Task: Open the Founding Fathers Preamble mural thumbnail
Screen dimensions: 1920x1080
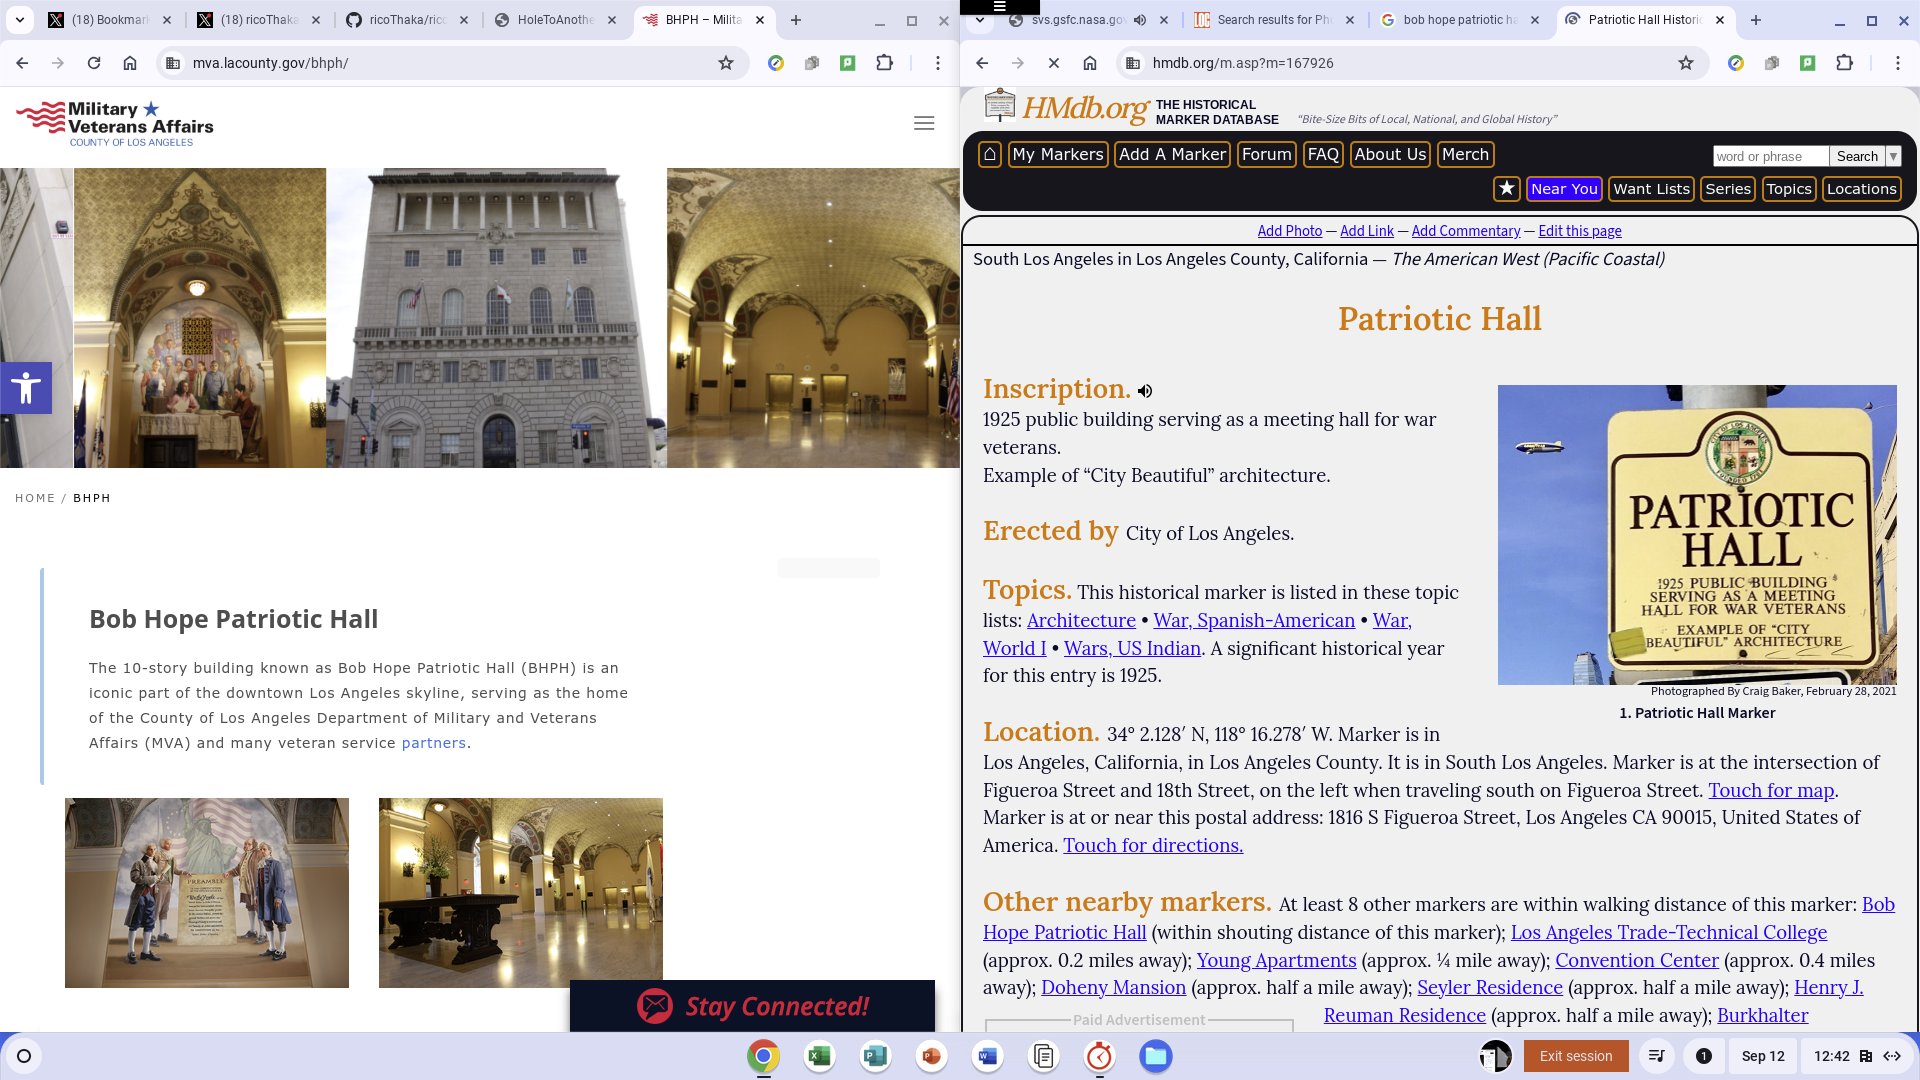Action: [x=207, y=893]
